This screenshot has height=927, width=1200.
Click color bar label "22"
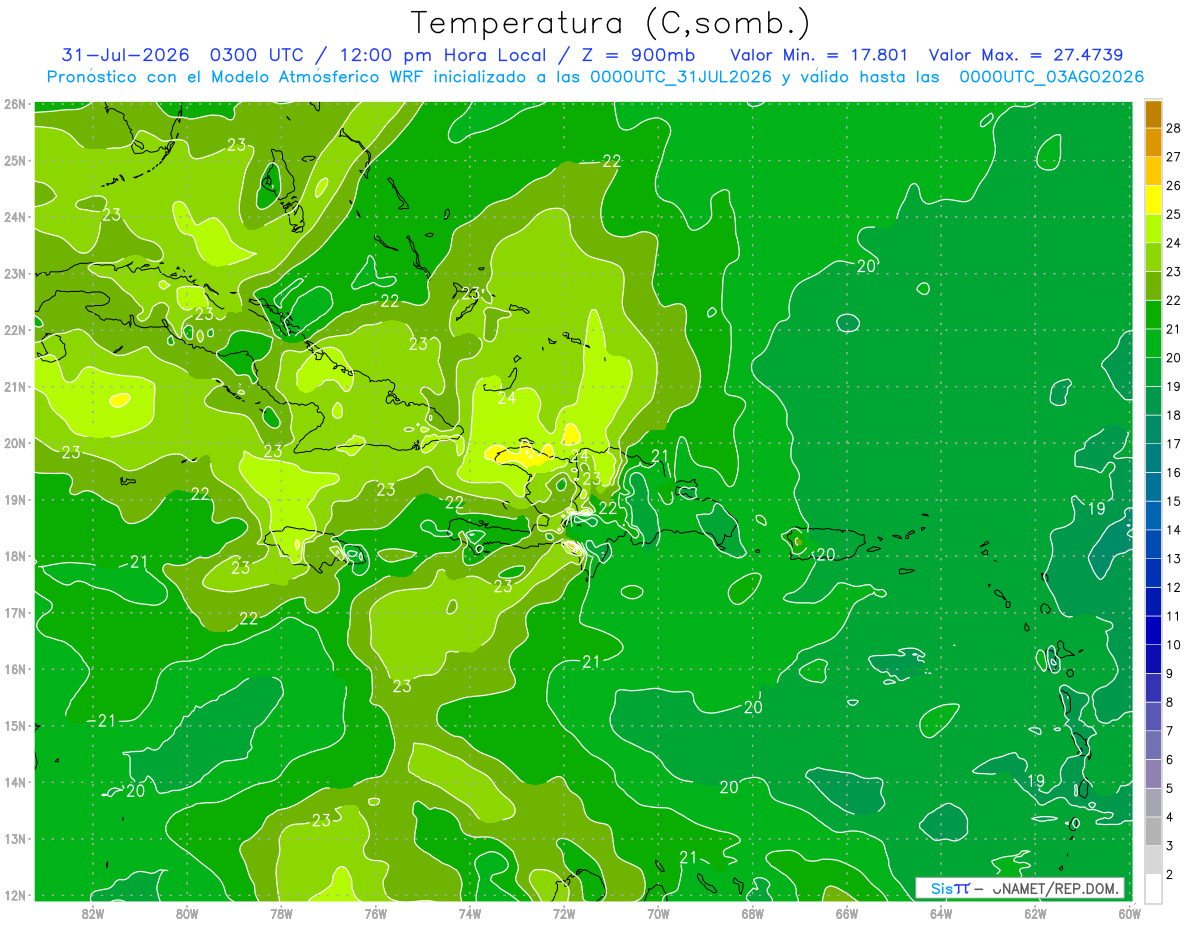[1174, 300]
